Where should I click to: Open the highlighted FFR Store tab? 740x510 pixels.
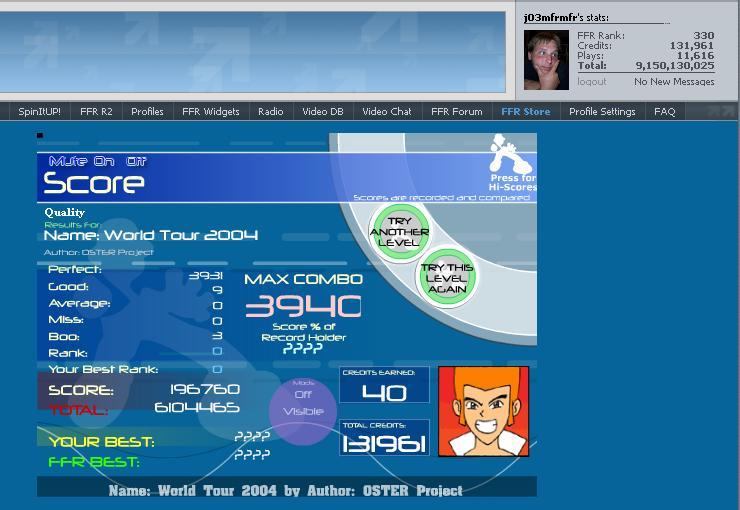[526, 112]
